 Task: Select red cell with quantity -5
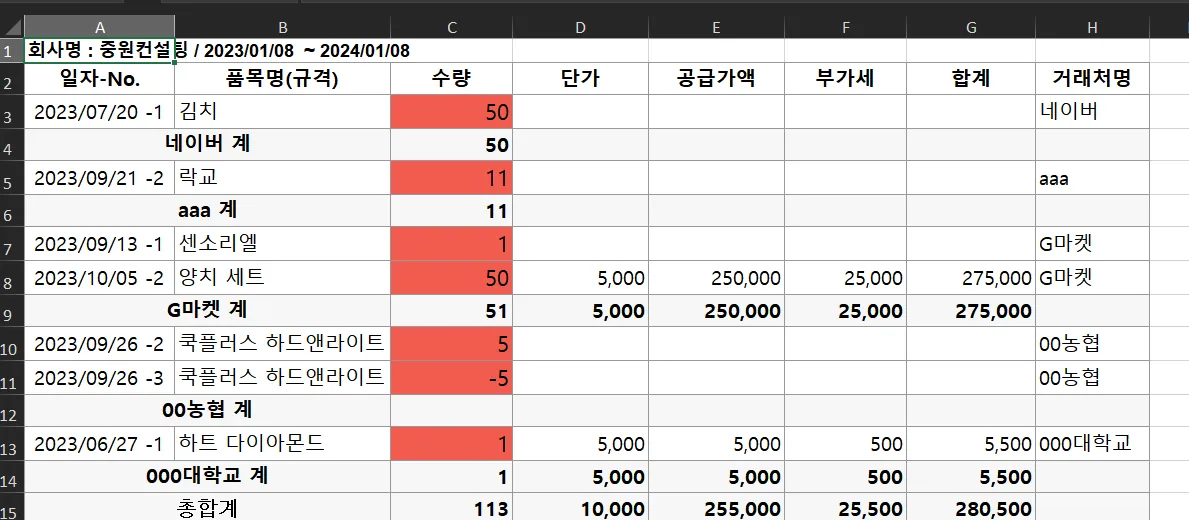pos(451,377)
